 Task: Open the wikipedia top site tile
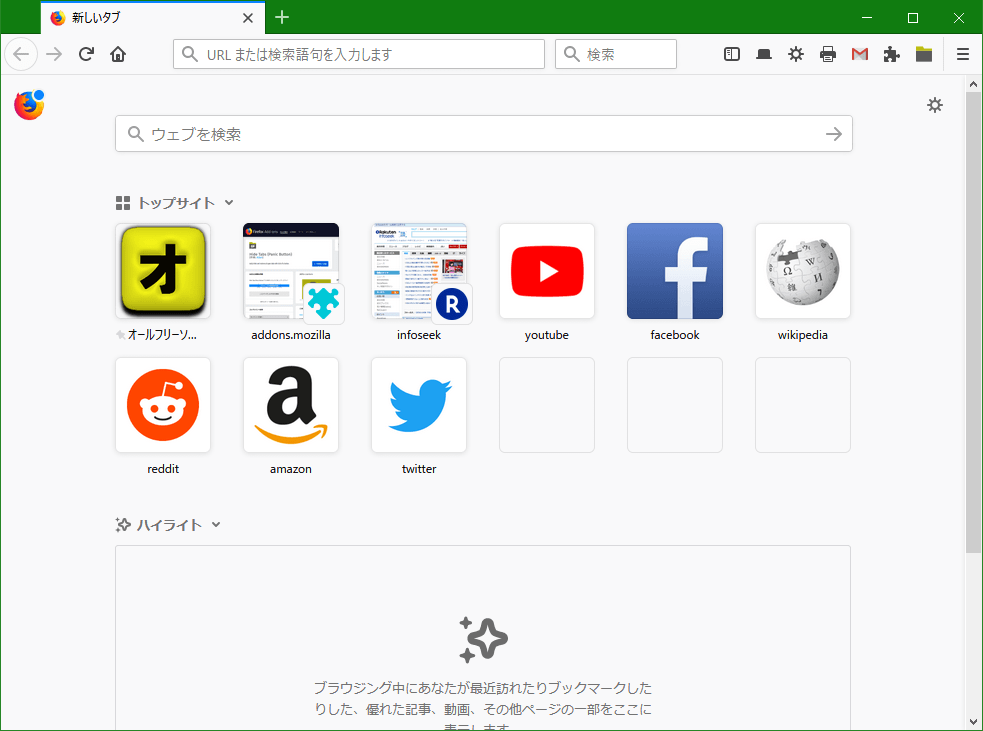click(802, 271)
